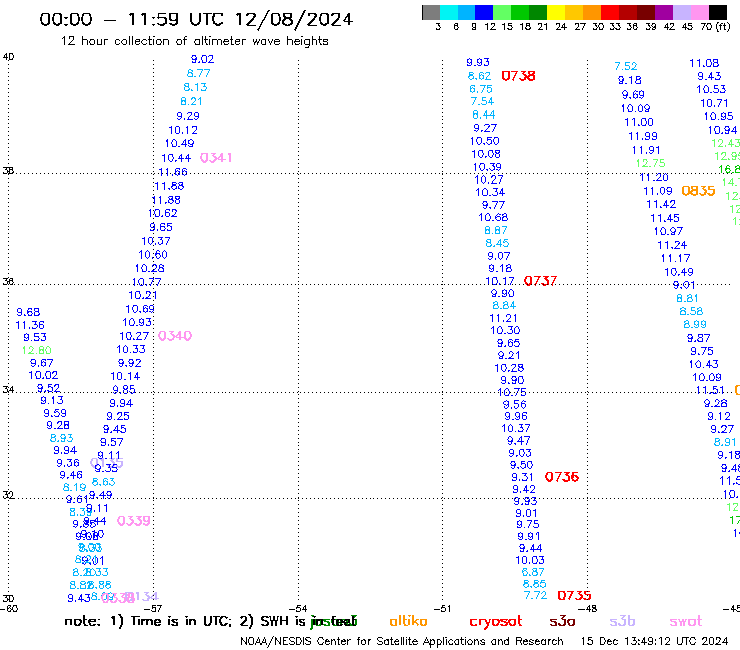Click the 6.87 wave height value
This screenshot has width=740, height=650.
[533, 572]
